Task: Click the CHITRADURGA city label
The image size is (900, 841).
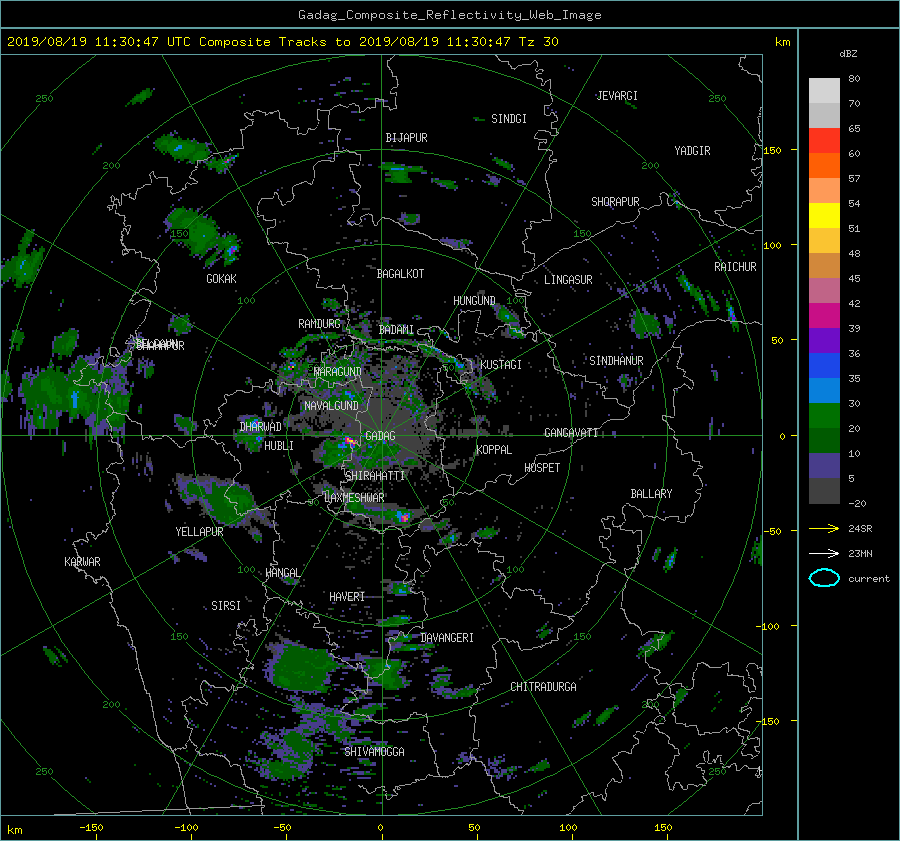Action: pyautogui.click(x=543, y=687)
